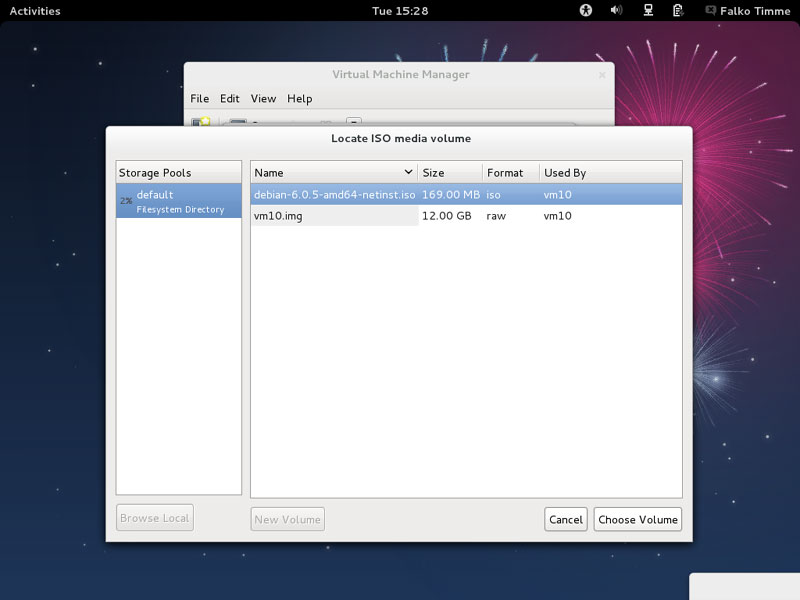Click the battery power status icon
800x600 pixels.
(x=678, y=11)
